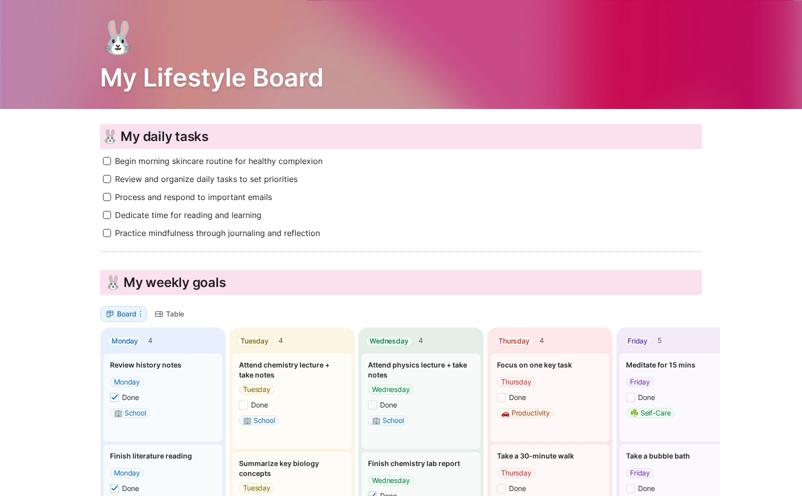This screenshot has width=802, height=496.
Task: Click the rabbit icon beside My weekly goals
Action: (x=113, y=282)
